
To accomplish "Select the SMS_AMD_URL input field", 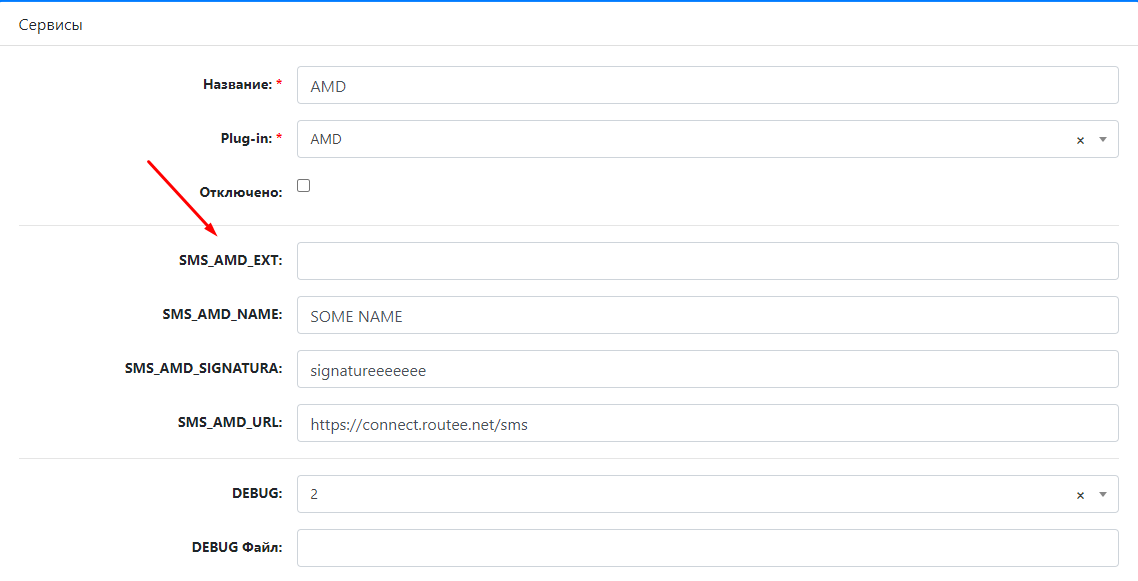I will click(x=708, y=423).
